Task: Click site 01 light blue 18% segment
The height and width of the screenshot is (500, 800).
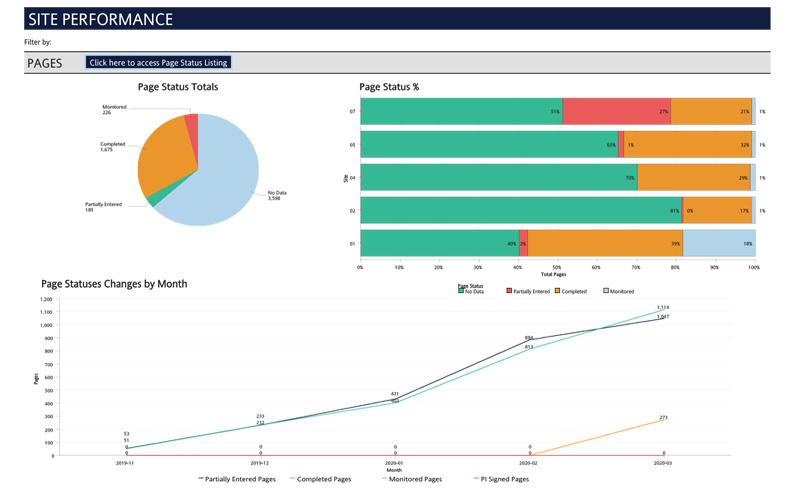Action: coord(718,244)
